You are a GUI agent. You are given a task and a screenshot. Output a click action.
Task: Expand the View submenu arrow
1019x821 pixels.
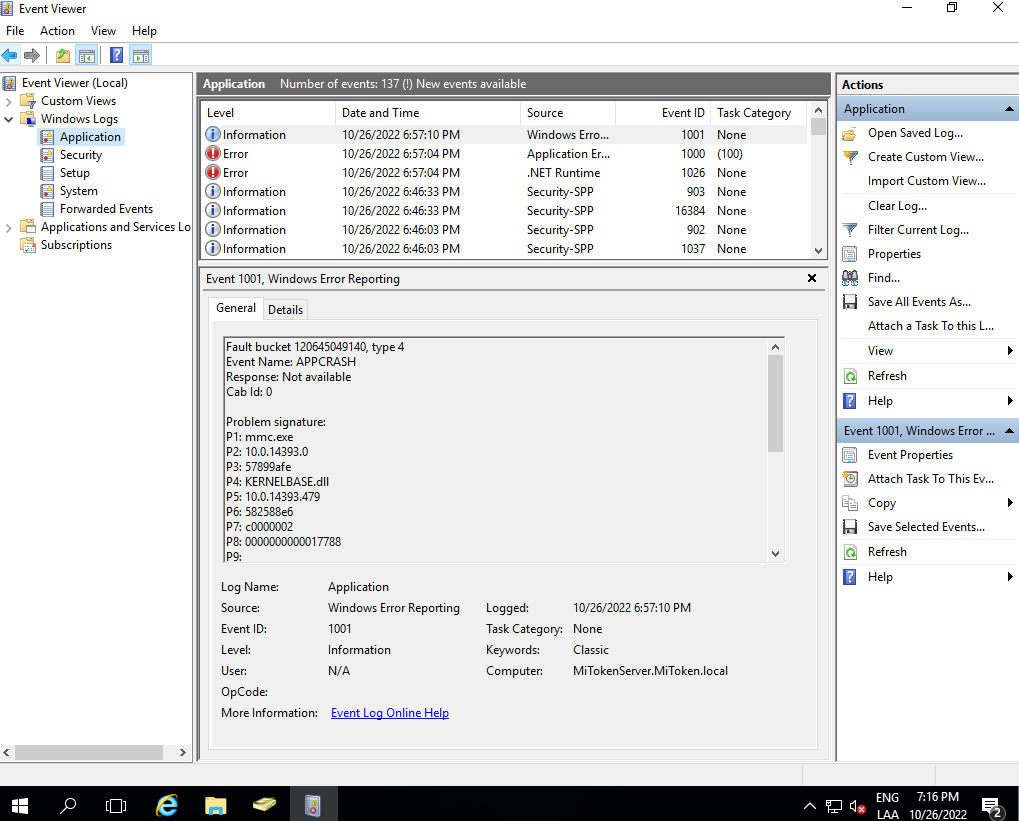[x=1010, y=351]
